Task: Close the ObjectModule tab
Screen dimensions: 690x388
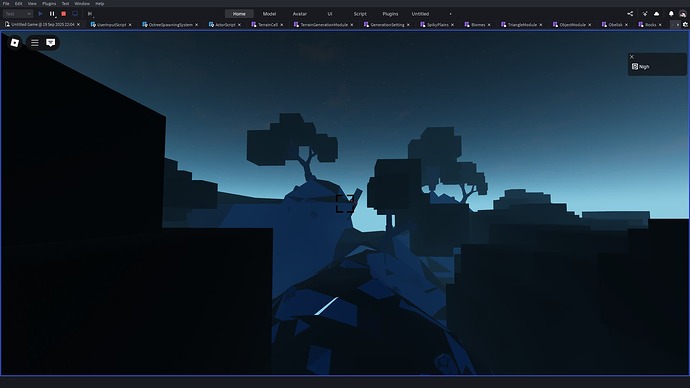Action: click(x=590, y=25)
